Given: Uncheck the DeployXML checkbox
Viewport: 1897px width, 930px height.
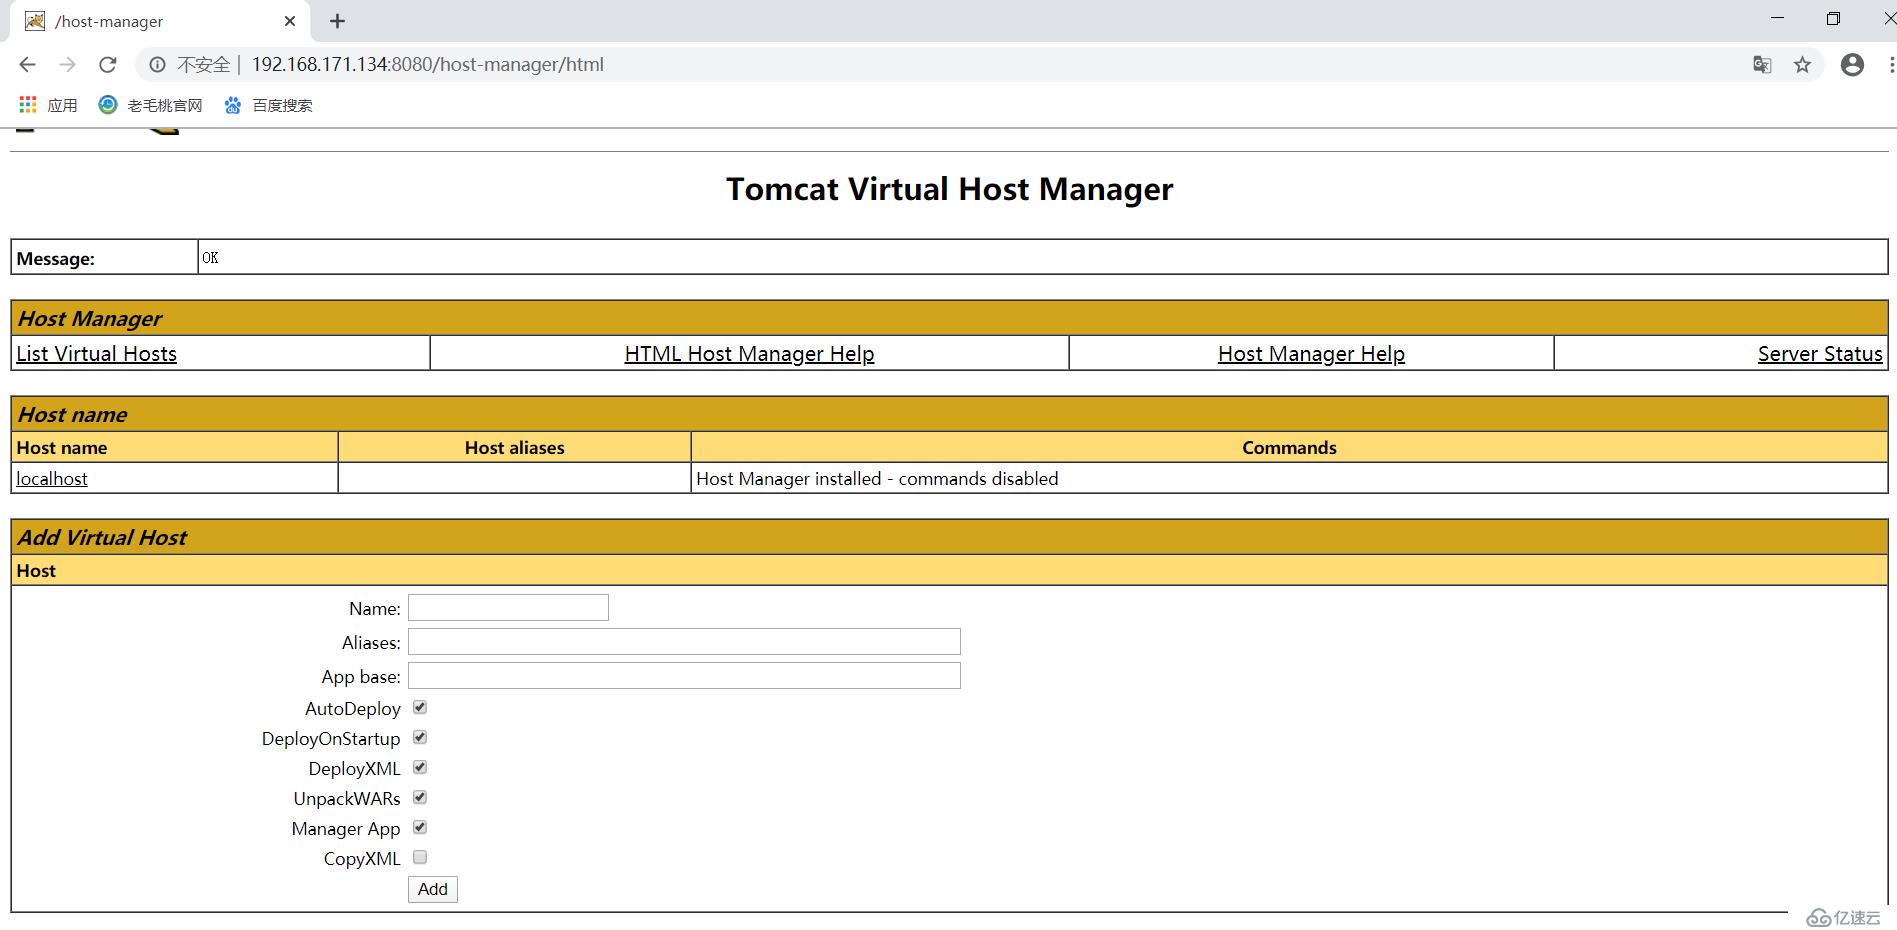Looking at the screenshot, I should point(420,767).
